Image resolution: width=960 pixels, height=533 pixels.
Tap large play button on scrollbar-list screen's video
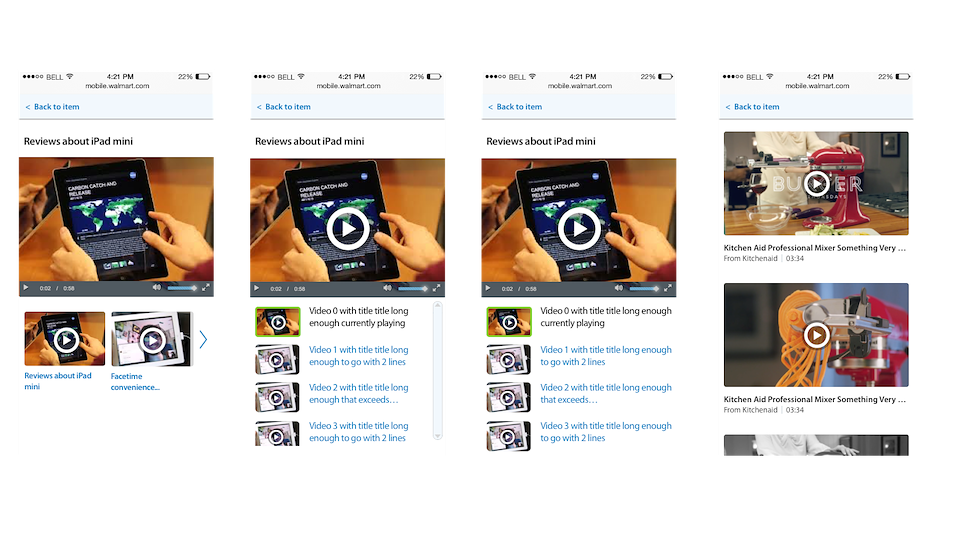pos(348,229)
